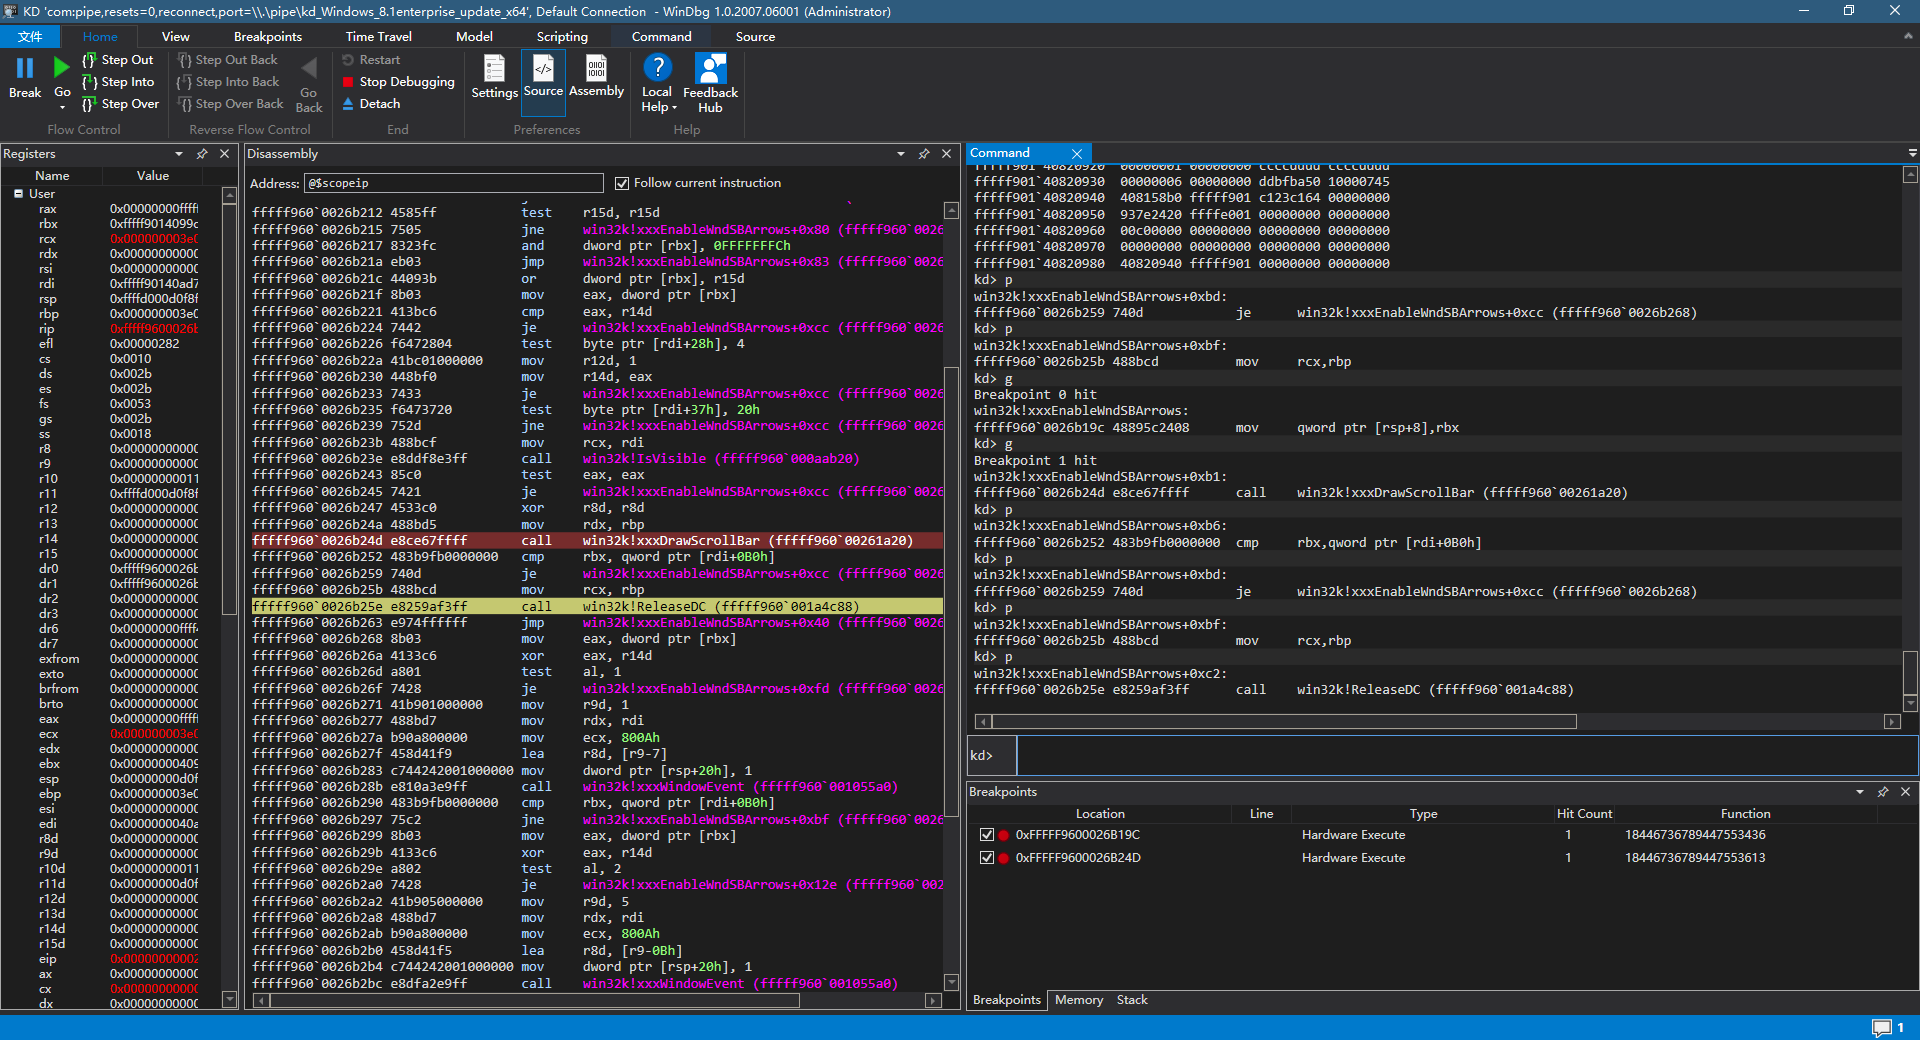Click the Disassembly vertical scrollbar

[x=951, y=590]
